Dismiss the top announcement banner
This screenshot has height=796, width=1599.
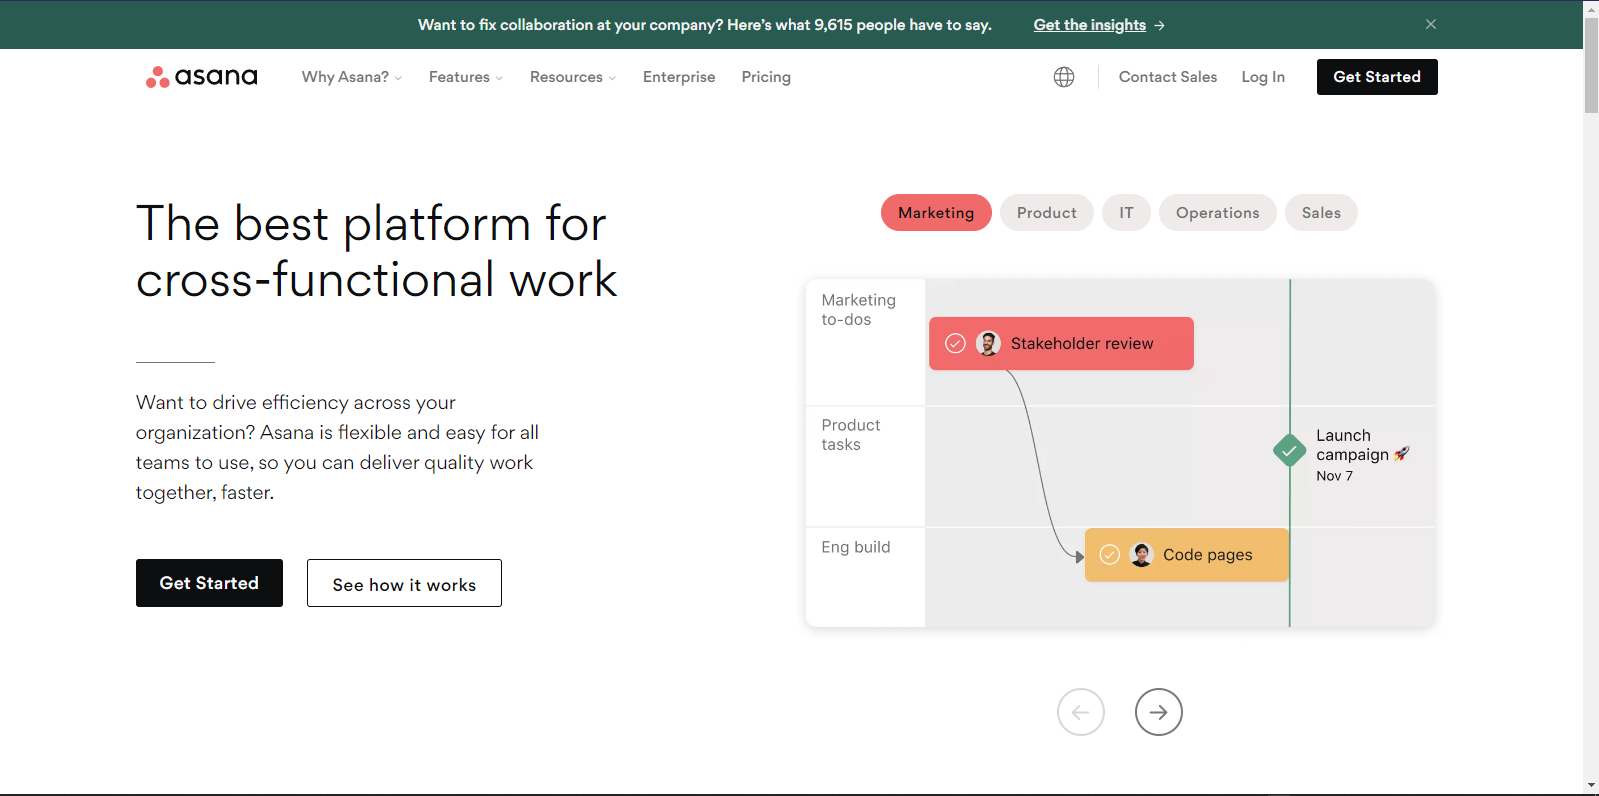pos(1431,24)
